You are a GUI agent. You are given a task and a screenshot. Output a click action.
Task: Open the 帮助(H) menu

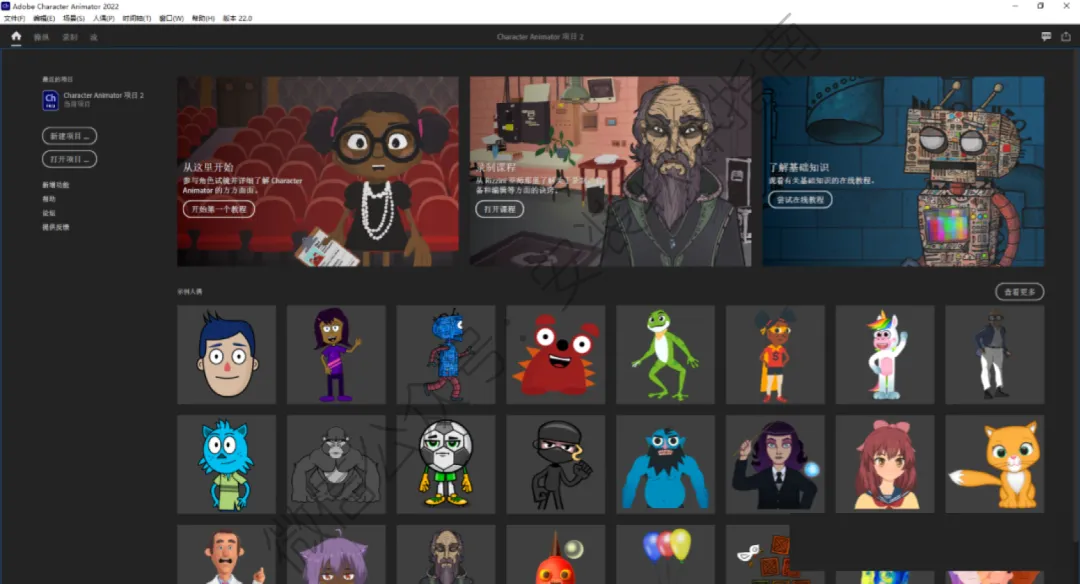[203, 19]
